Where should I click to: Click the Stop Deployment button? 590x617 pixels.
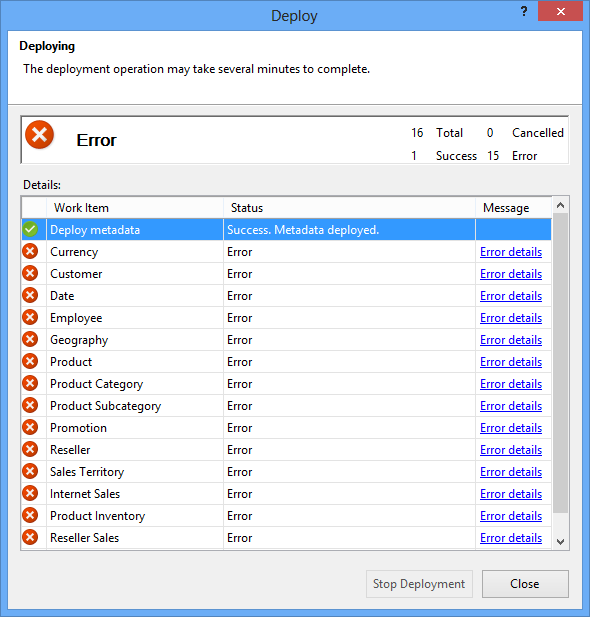click(x=419, y=584)
